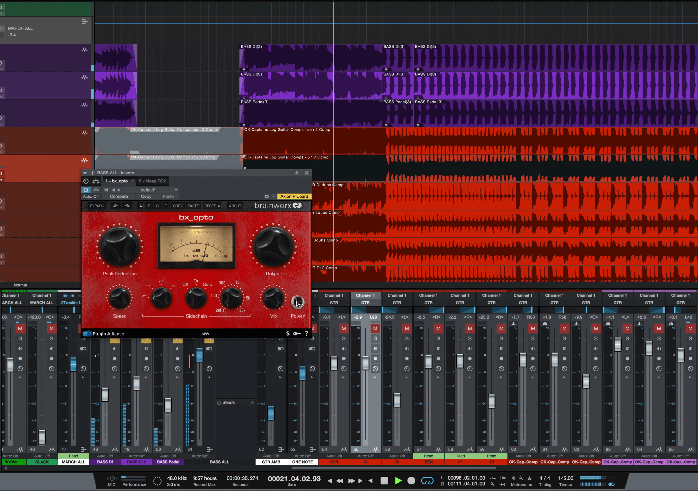
Task: Open the Auto: Off dropdown above BASS Pedal
Action: [168, 456]
